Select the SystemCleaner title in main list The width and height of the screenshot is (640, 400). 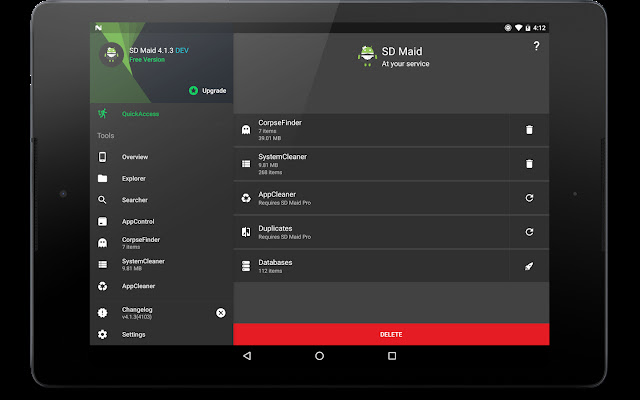[282, 156]
